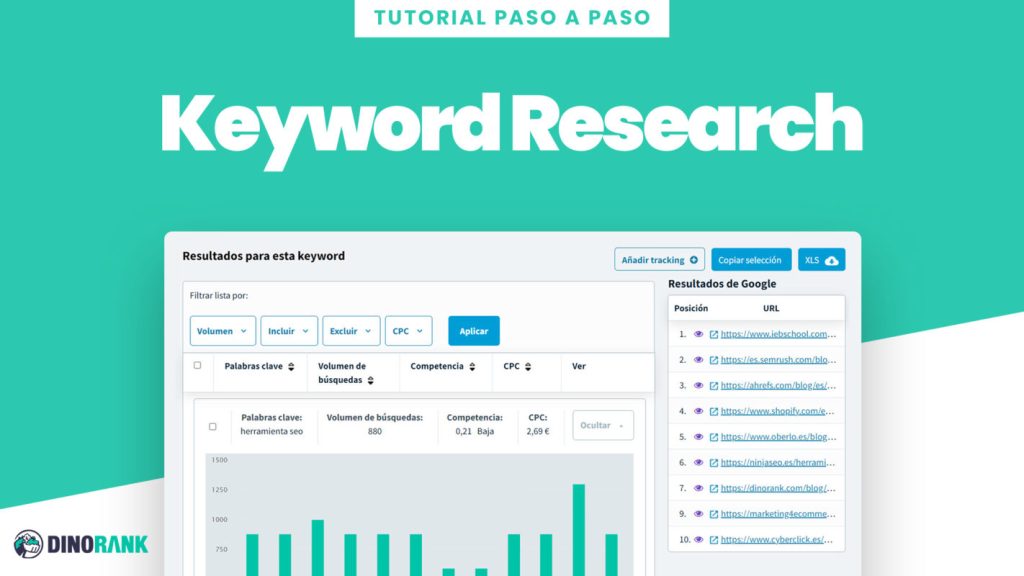Sort by Volumen de búsquedas arrows
This screenshot has height=576, width=1024.
coord(370,380)
